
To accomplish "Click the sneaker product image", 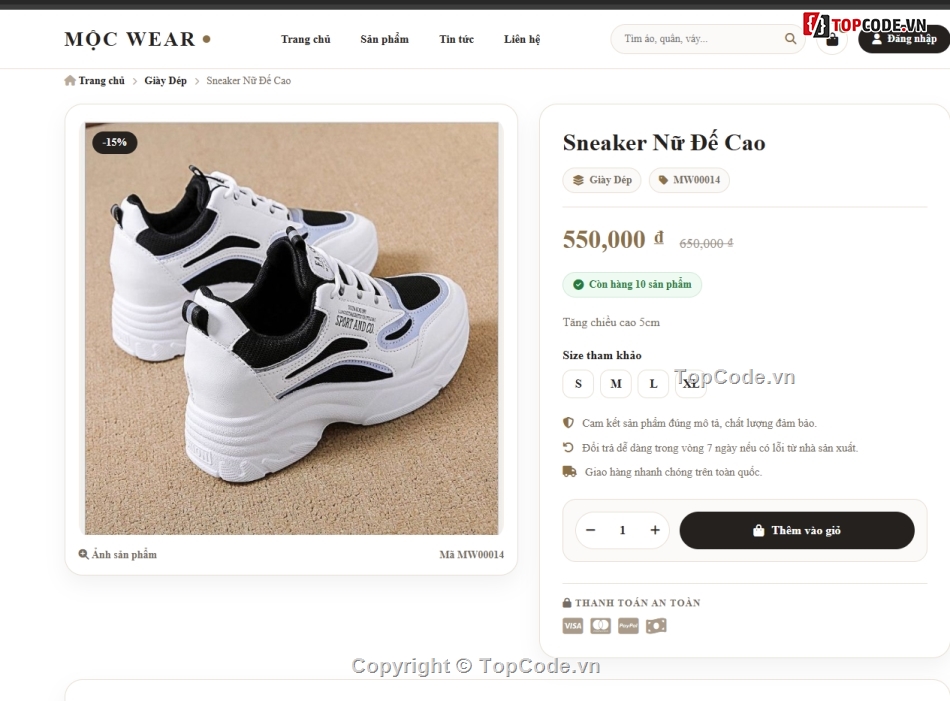I will pos(291,328).
